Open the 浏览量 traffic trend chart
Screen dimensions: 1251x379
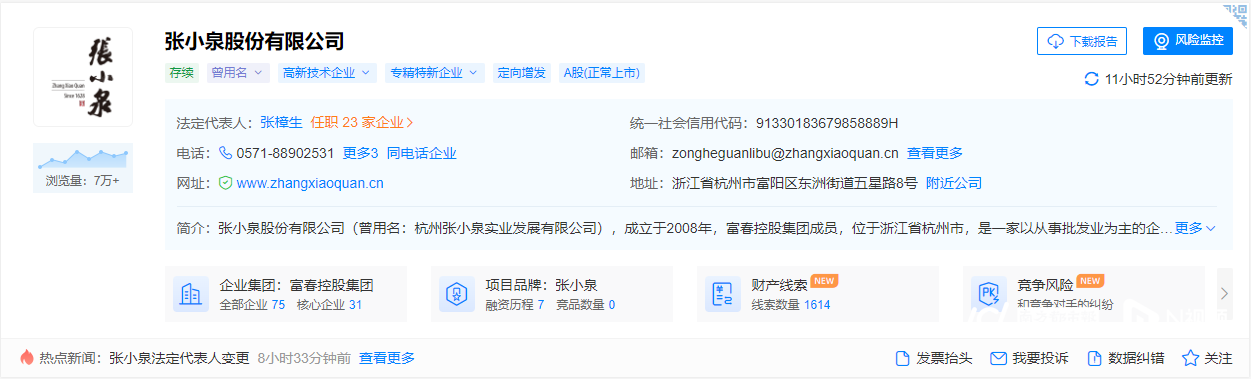click(x=83, y=167)
